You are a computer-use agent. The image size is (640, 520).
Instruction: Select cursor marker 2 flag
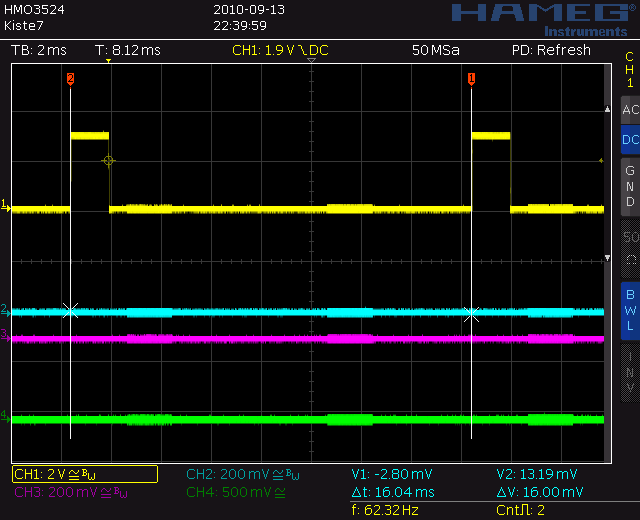coord(71,79)
